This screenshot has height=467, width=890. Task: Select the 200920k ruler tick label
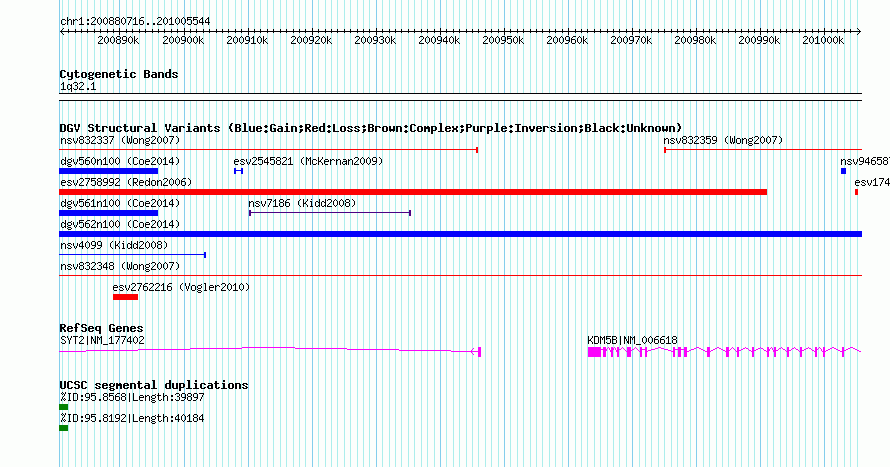pos(311,41)
